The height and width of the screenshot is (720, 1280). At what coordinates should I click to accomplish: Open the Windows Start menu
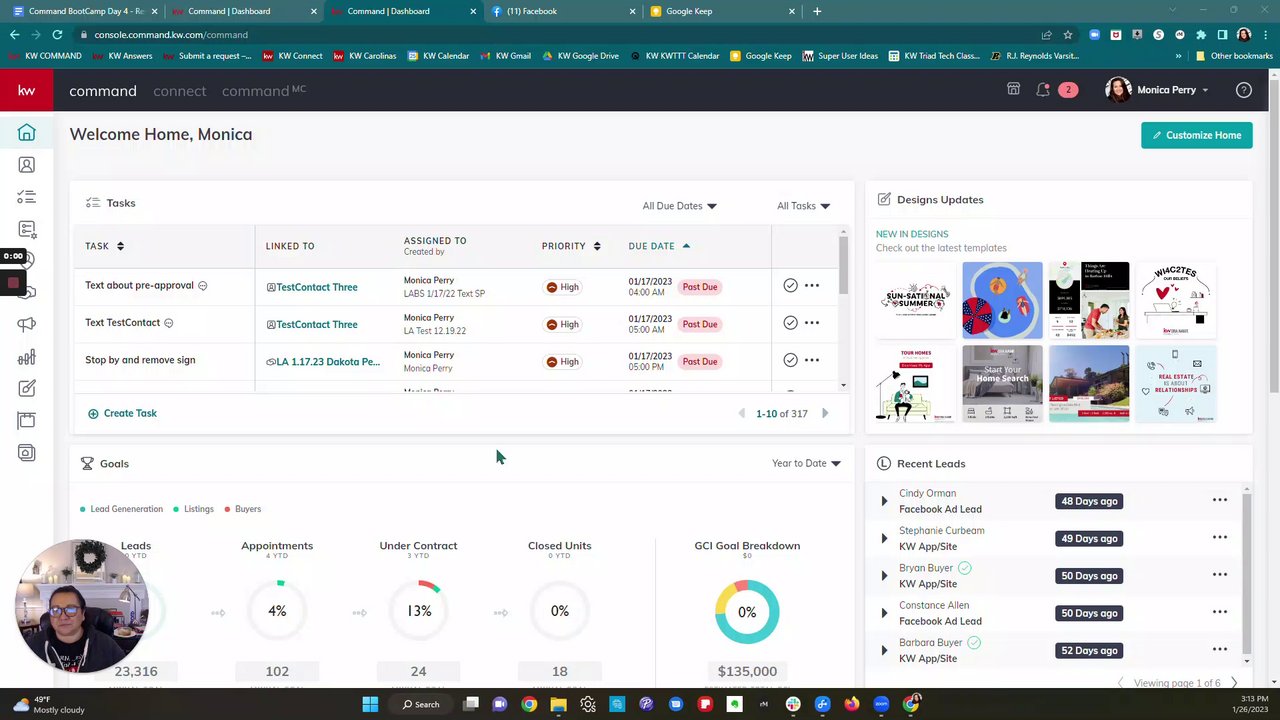click(x=370, y=704)
